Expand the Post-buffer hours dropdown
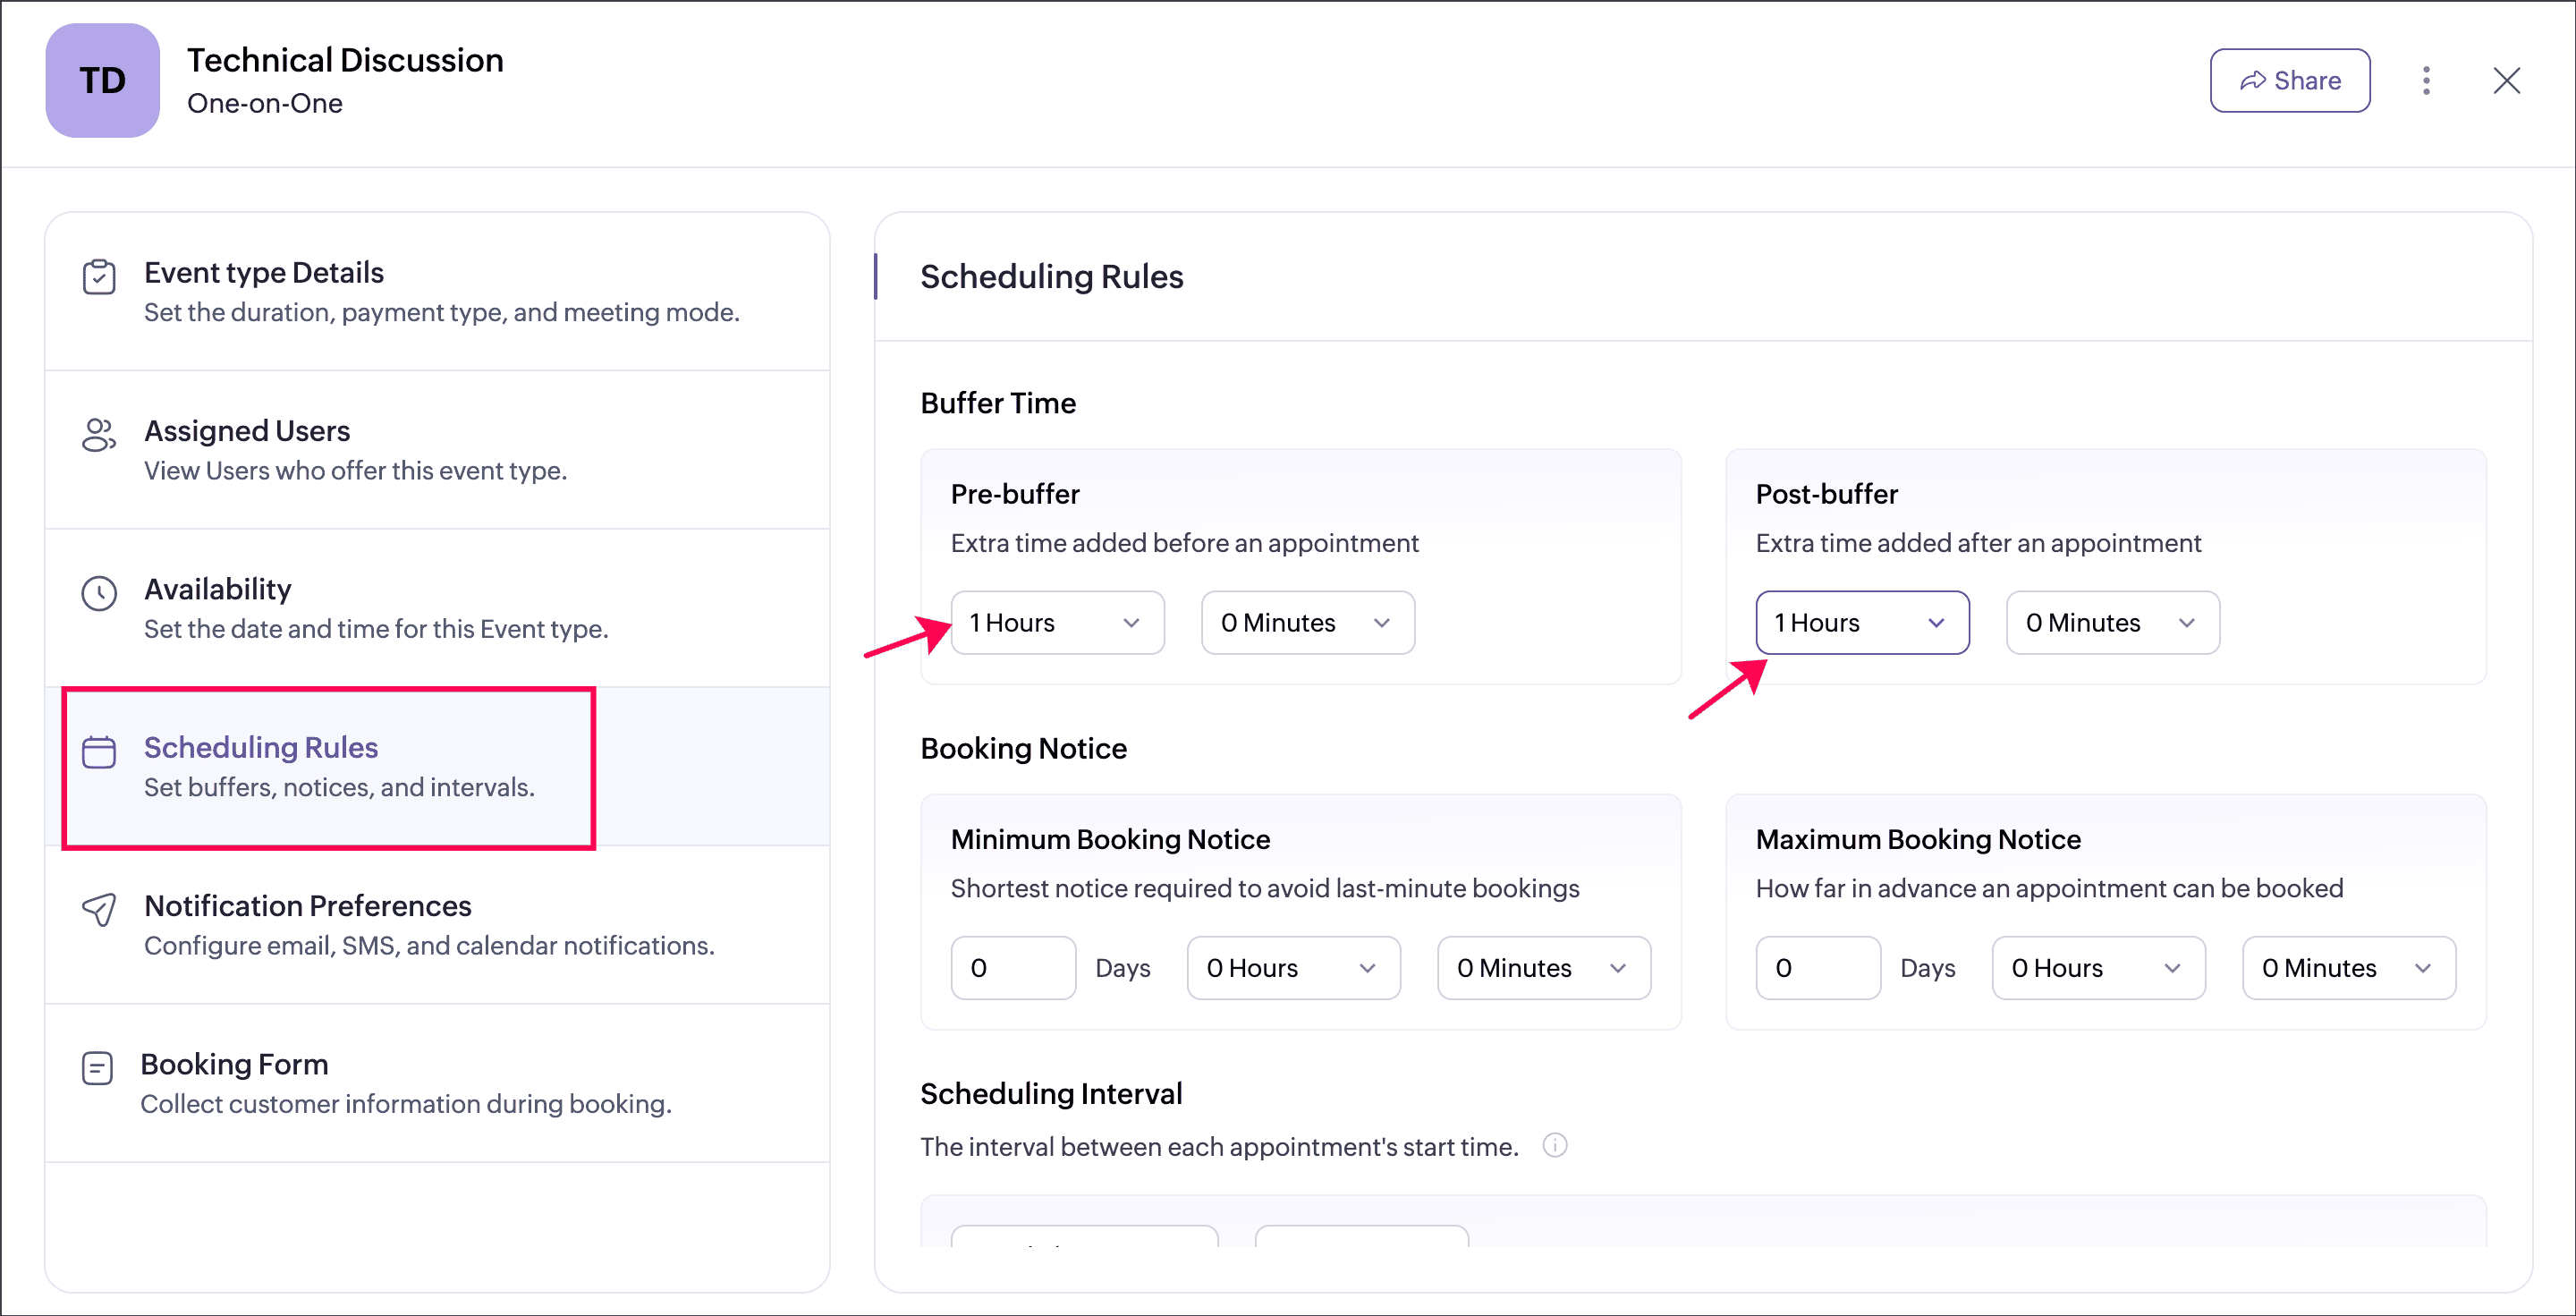This screenshot has width=2576, height=1316. pyautogui.click(x=1862, y=623)
